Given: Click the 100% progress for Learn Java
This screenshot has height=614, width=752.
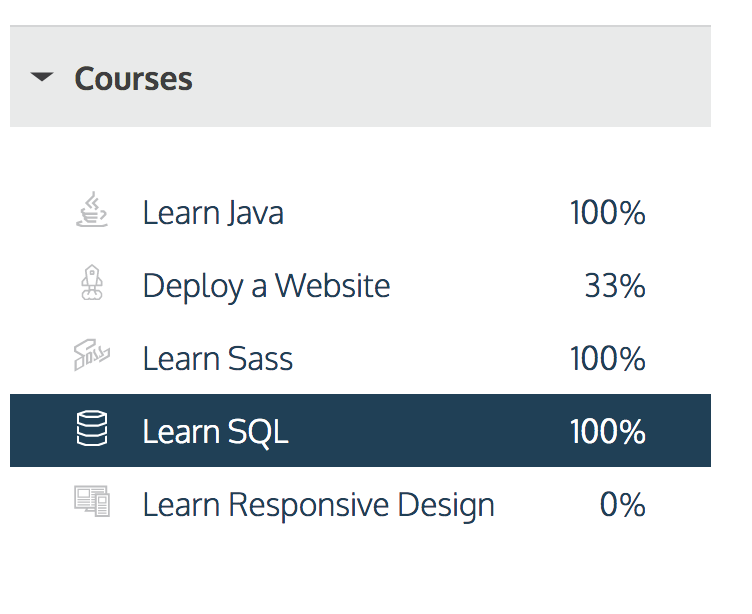Looking at the screenshot, I should [607, 213].
